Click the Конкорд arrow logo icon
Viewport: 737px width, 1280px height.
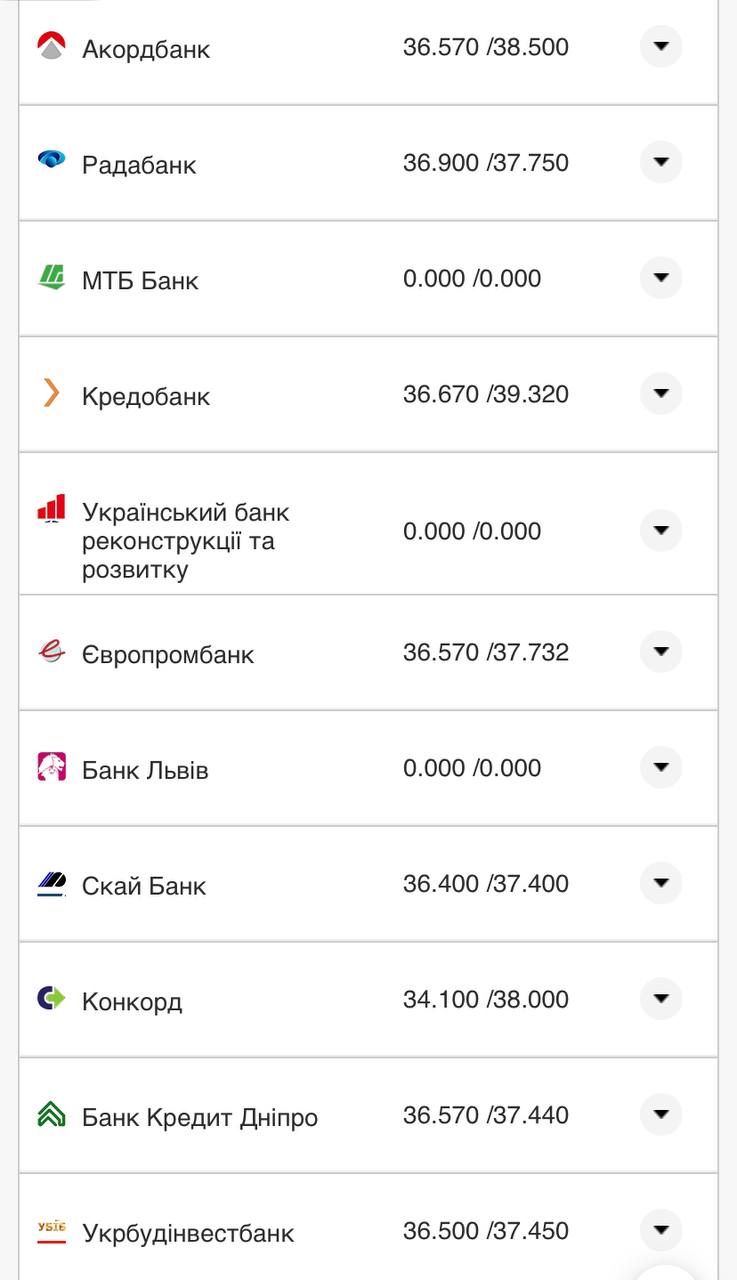tap(51, 998)
